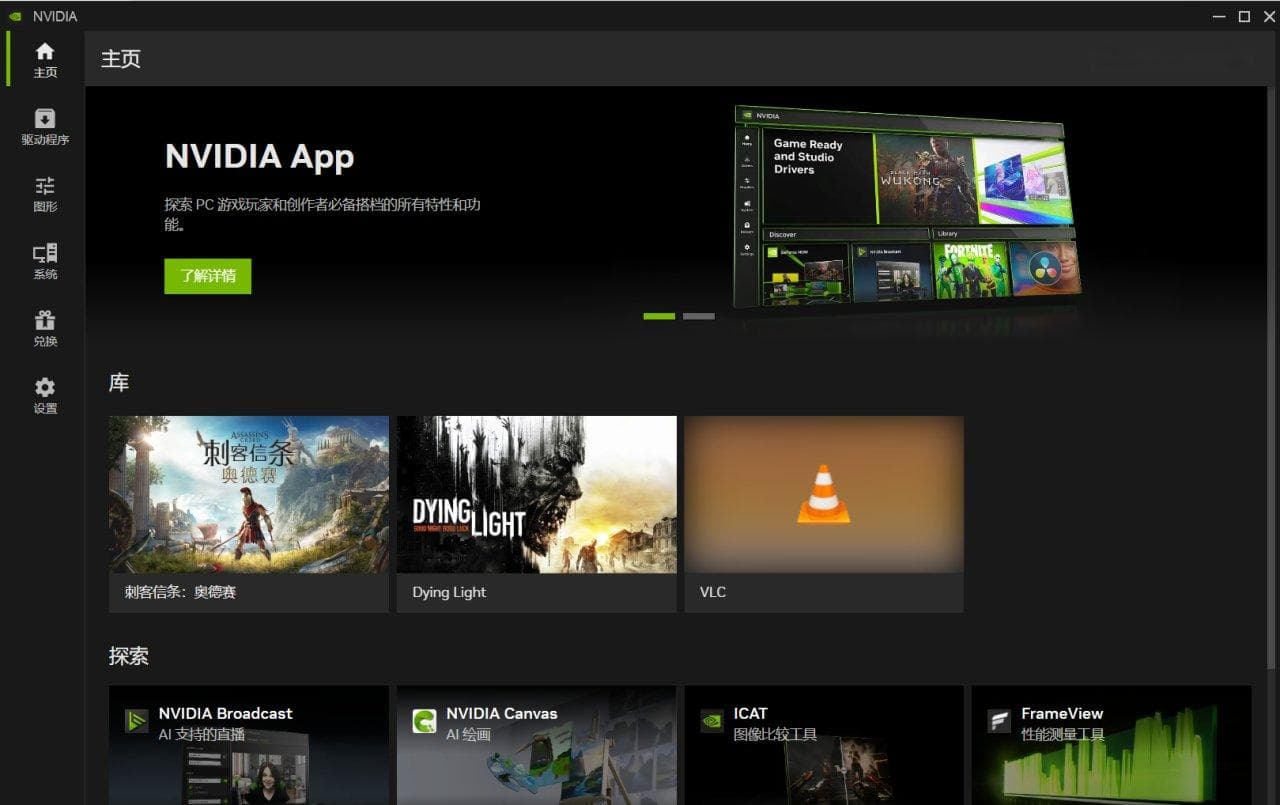1280x805 pixels.
Task: Click the 性能测量工具 subtitle
Action: 1063,734
